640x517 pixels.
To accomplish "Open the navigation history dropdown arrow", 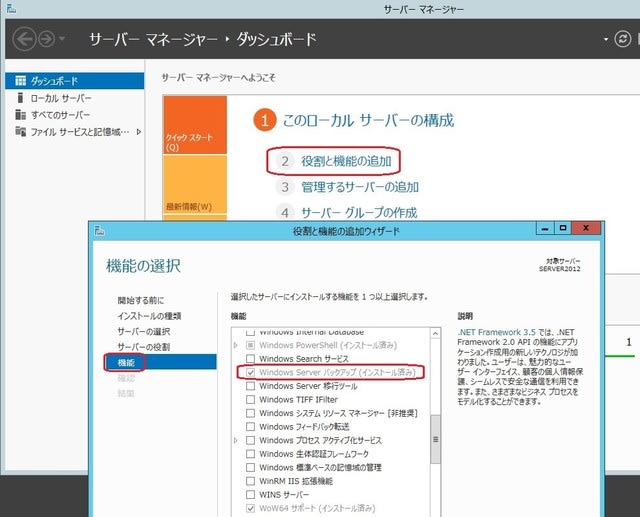I will coord(62,39).
